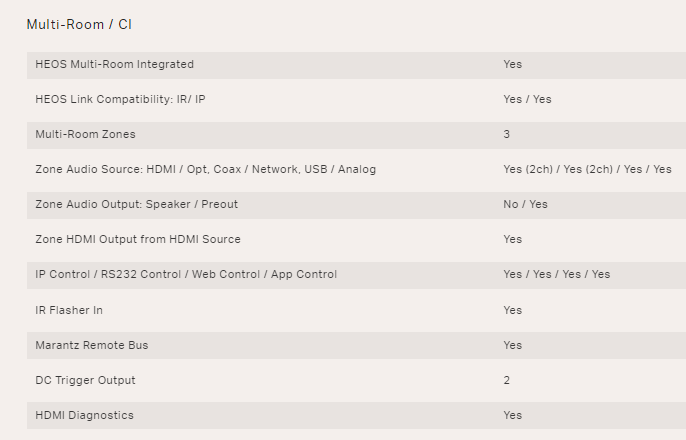Select the IP Control / RS232 Control row label
The width and height of the screenshot is (686, 440).
click(186, 274)
